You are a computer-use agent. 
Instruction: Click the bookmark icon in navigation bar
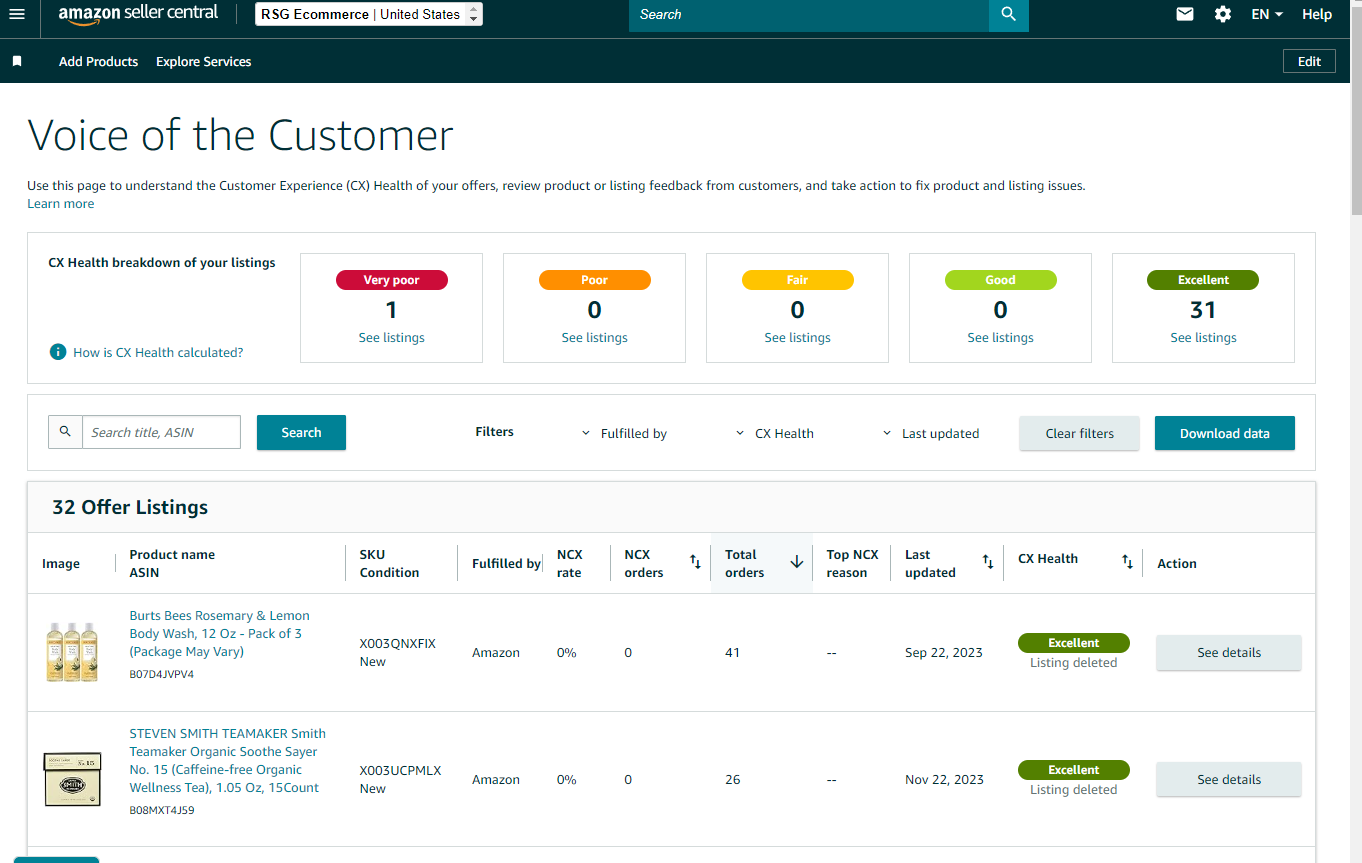click(17, 62)
